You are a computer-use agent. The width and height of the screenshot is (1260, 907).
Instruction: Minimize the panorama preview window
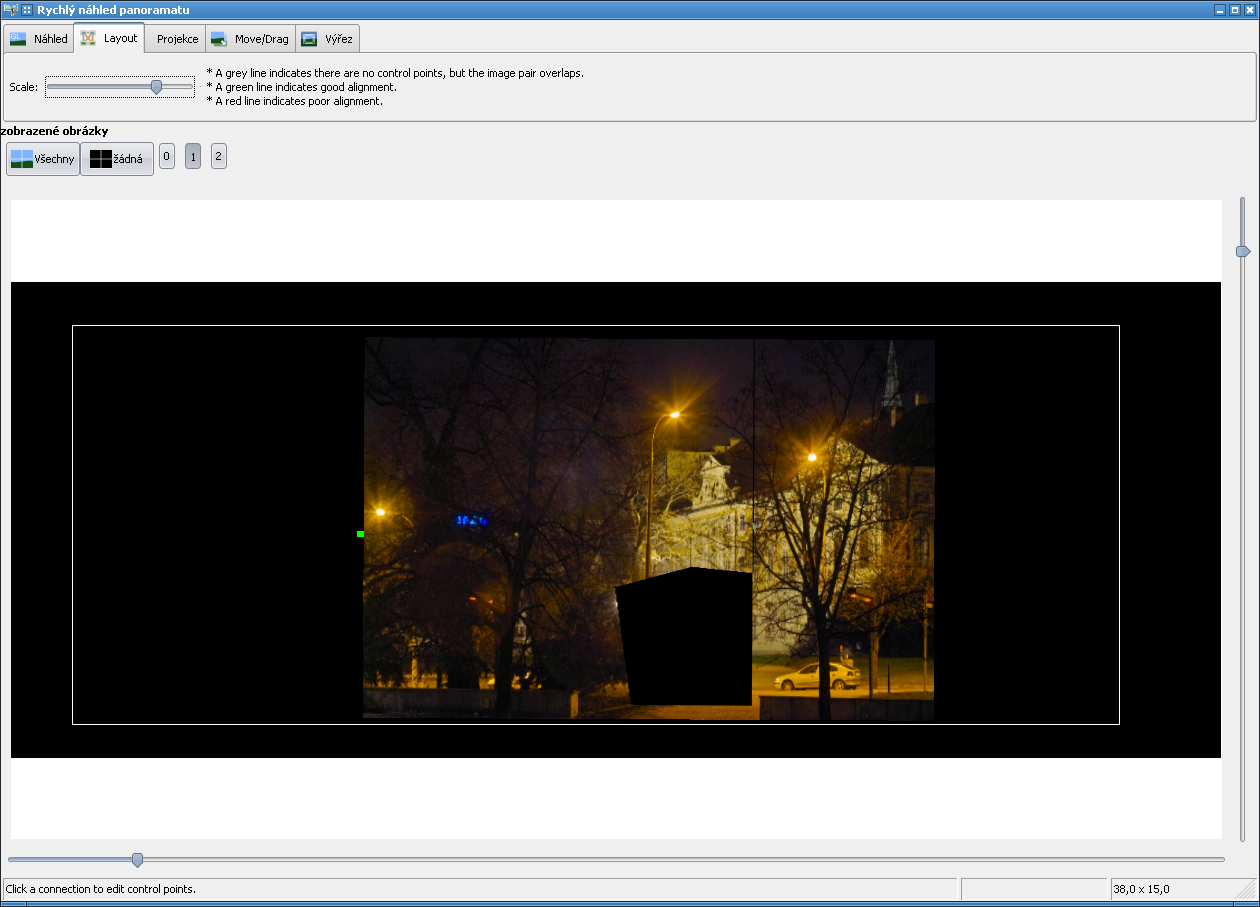tap(1220, 9)
